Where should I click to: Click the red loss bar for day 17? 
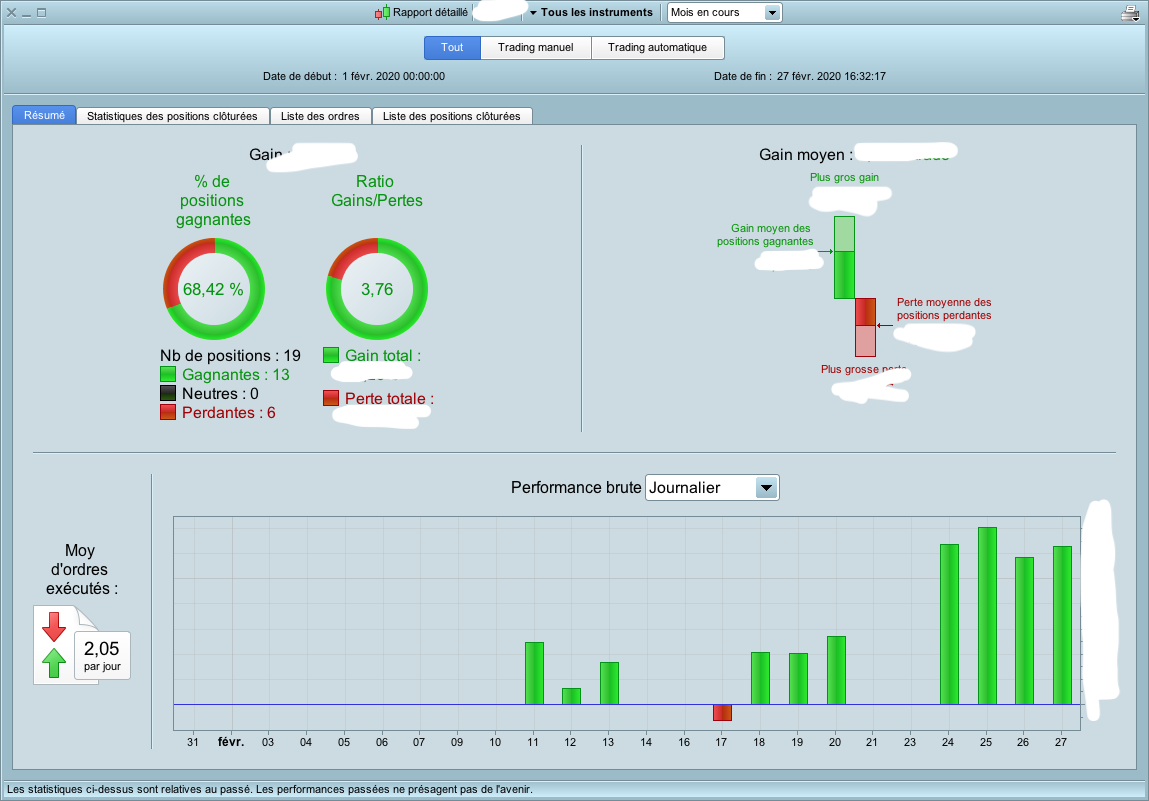(x=723, y=712)
